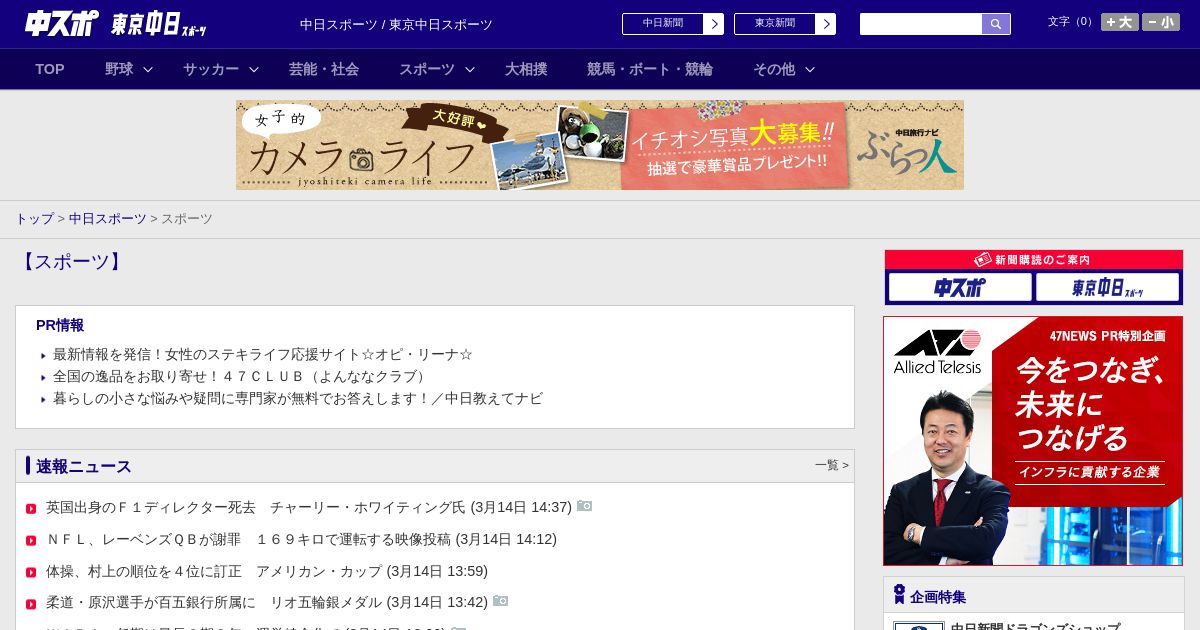Click 企画特集 section heading
Viewport: 1200px width, 630px height.
click(938, 597)
